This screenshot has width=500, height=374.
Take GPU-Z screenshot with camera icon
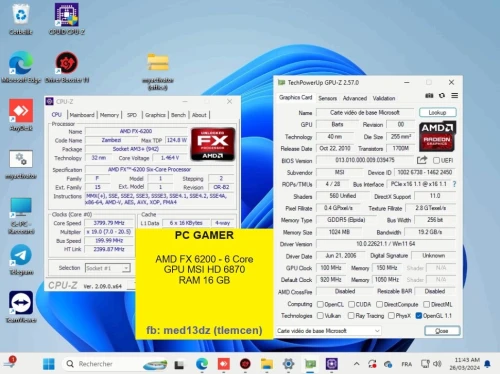coord(429,96)
